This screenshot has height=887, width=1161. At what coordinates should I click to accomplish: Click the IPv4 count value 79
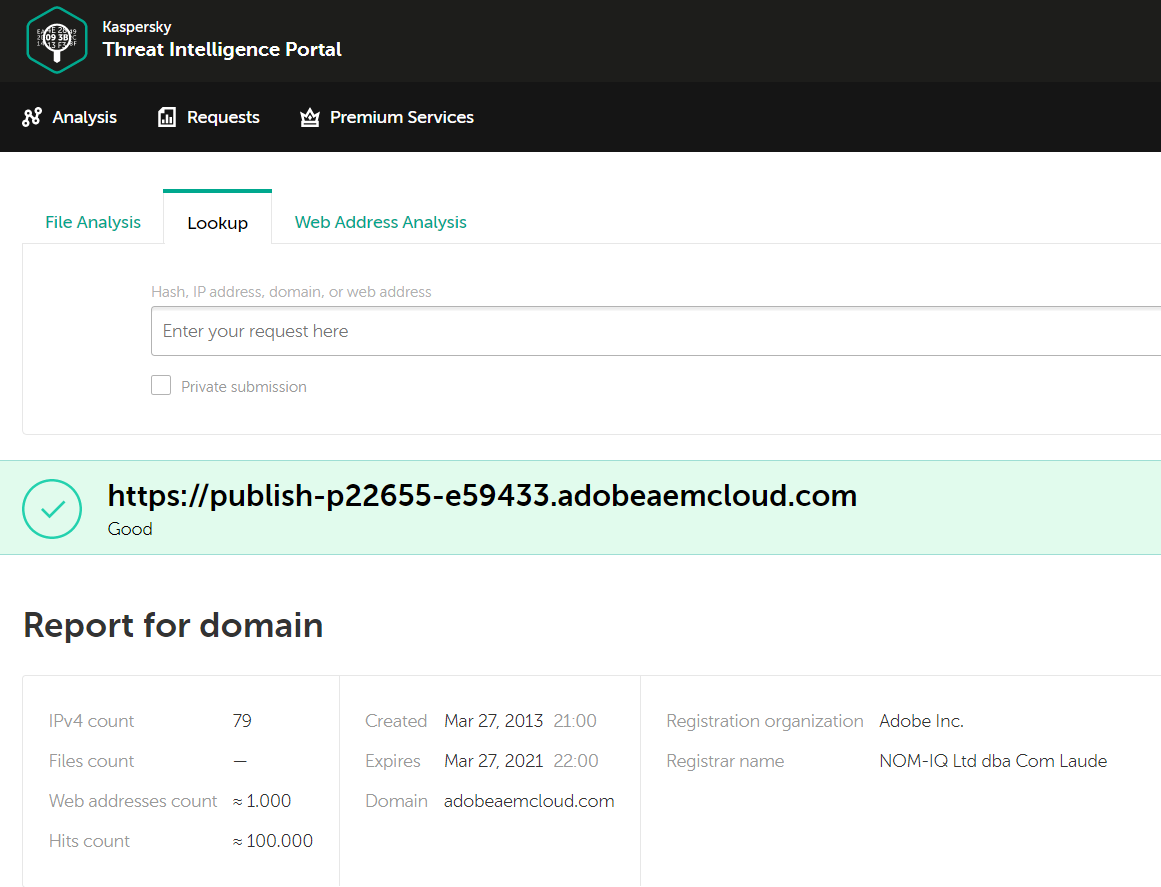(242, 720)
